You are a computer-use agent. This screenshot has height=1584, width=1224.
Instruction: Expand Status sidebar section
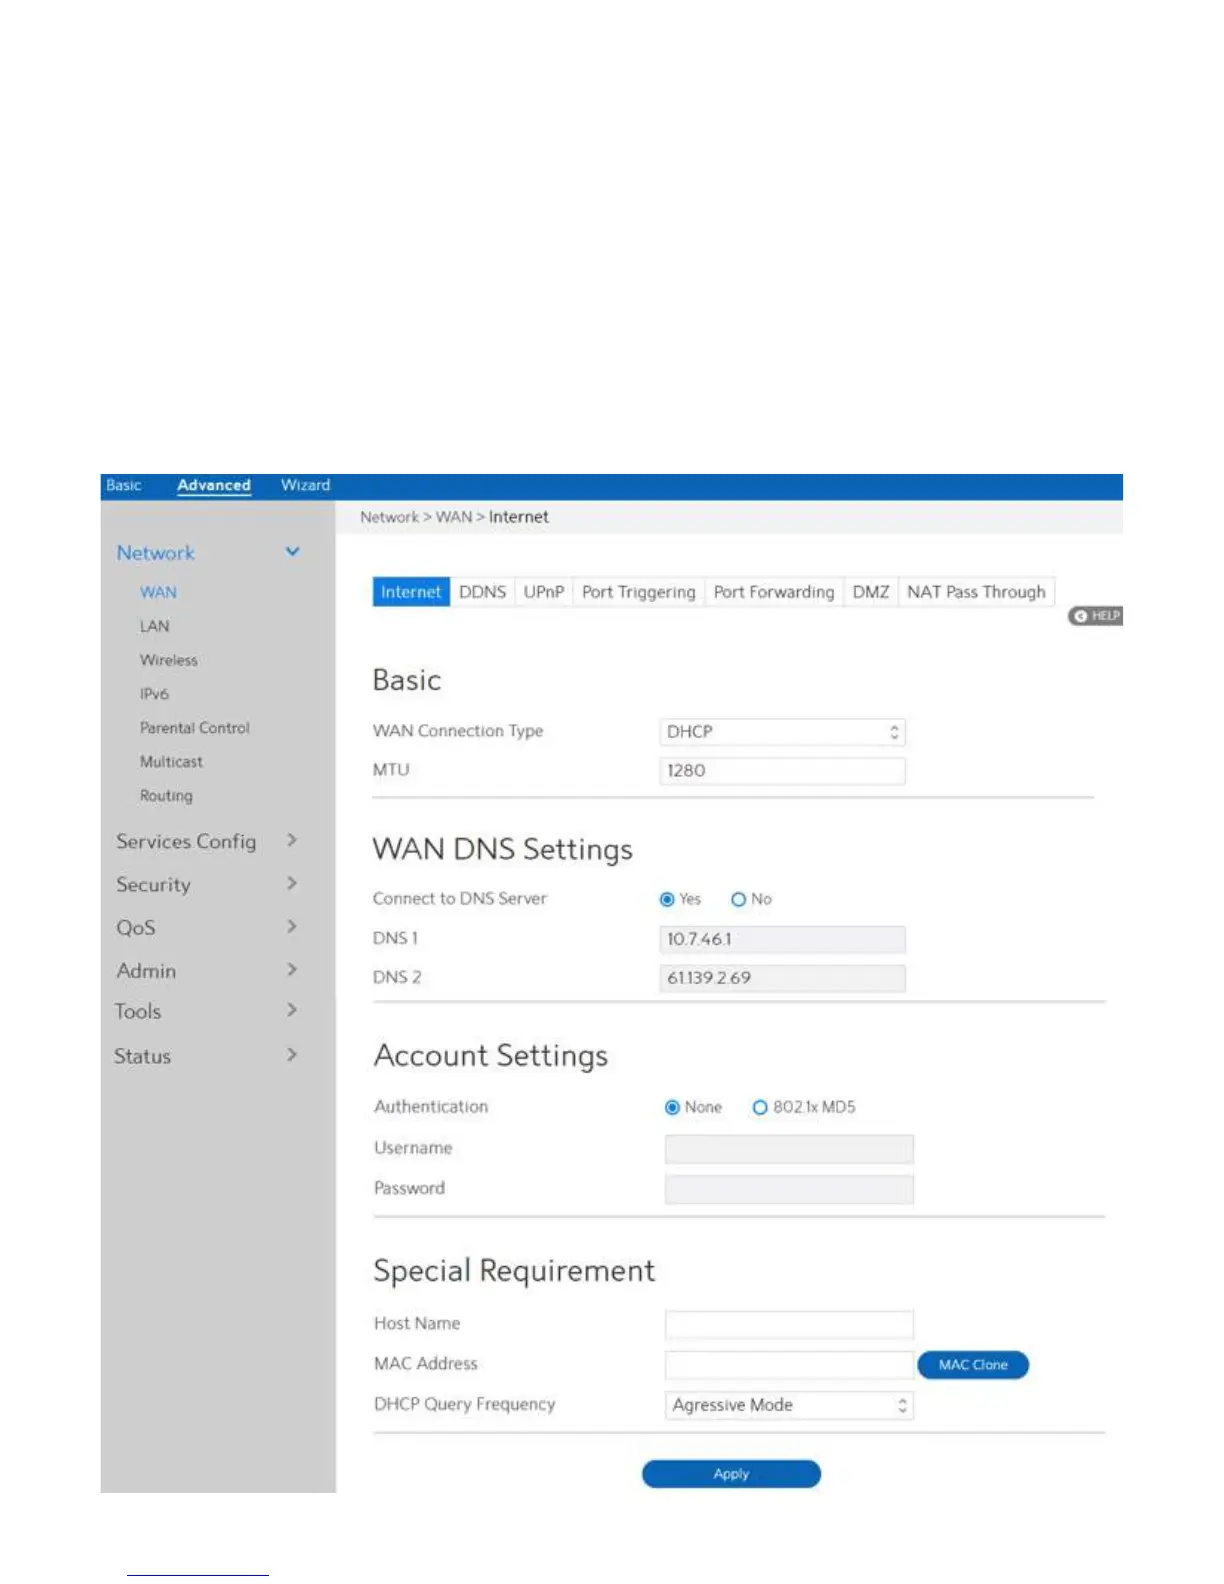pos(291,1054)
